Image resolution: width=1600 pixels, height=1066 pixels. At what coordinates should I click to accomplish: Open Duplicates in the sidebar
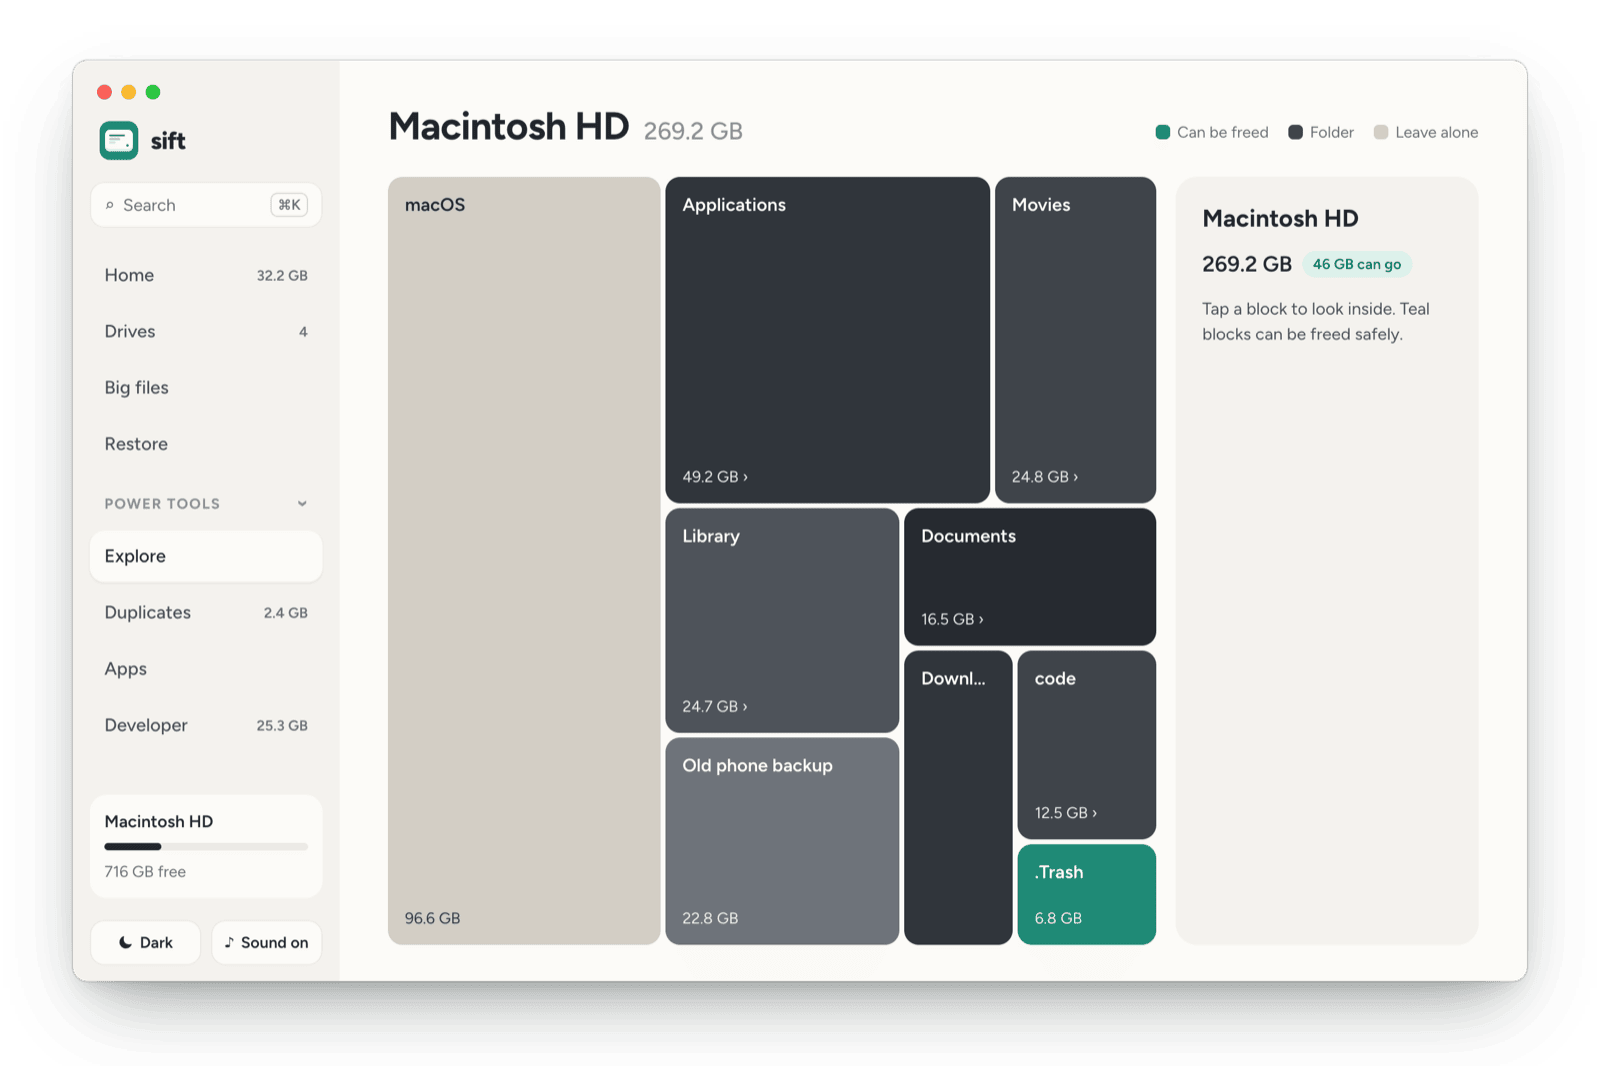coord(206,612)
